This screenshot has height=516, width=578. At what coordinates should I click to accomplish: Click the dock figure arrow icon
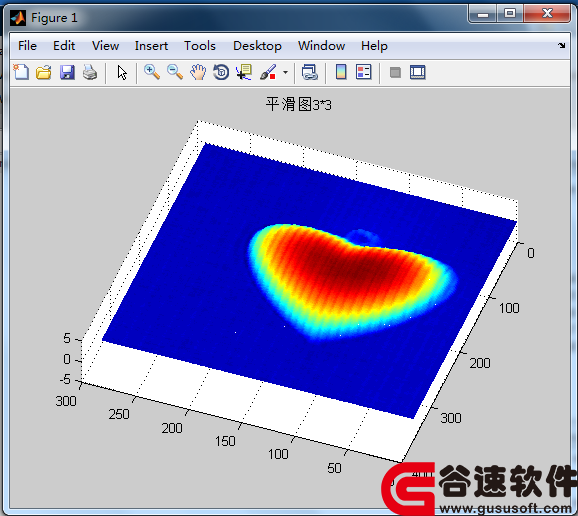tap(561, 45)
